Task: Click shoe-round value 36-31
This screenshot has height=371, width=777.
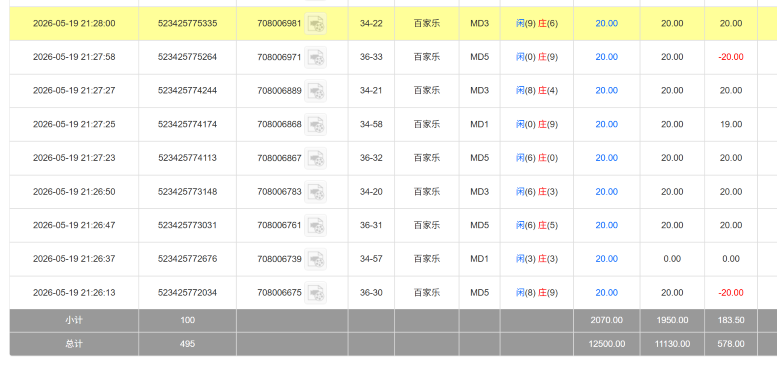Action: point(371,225)
